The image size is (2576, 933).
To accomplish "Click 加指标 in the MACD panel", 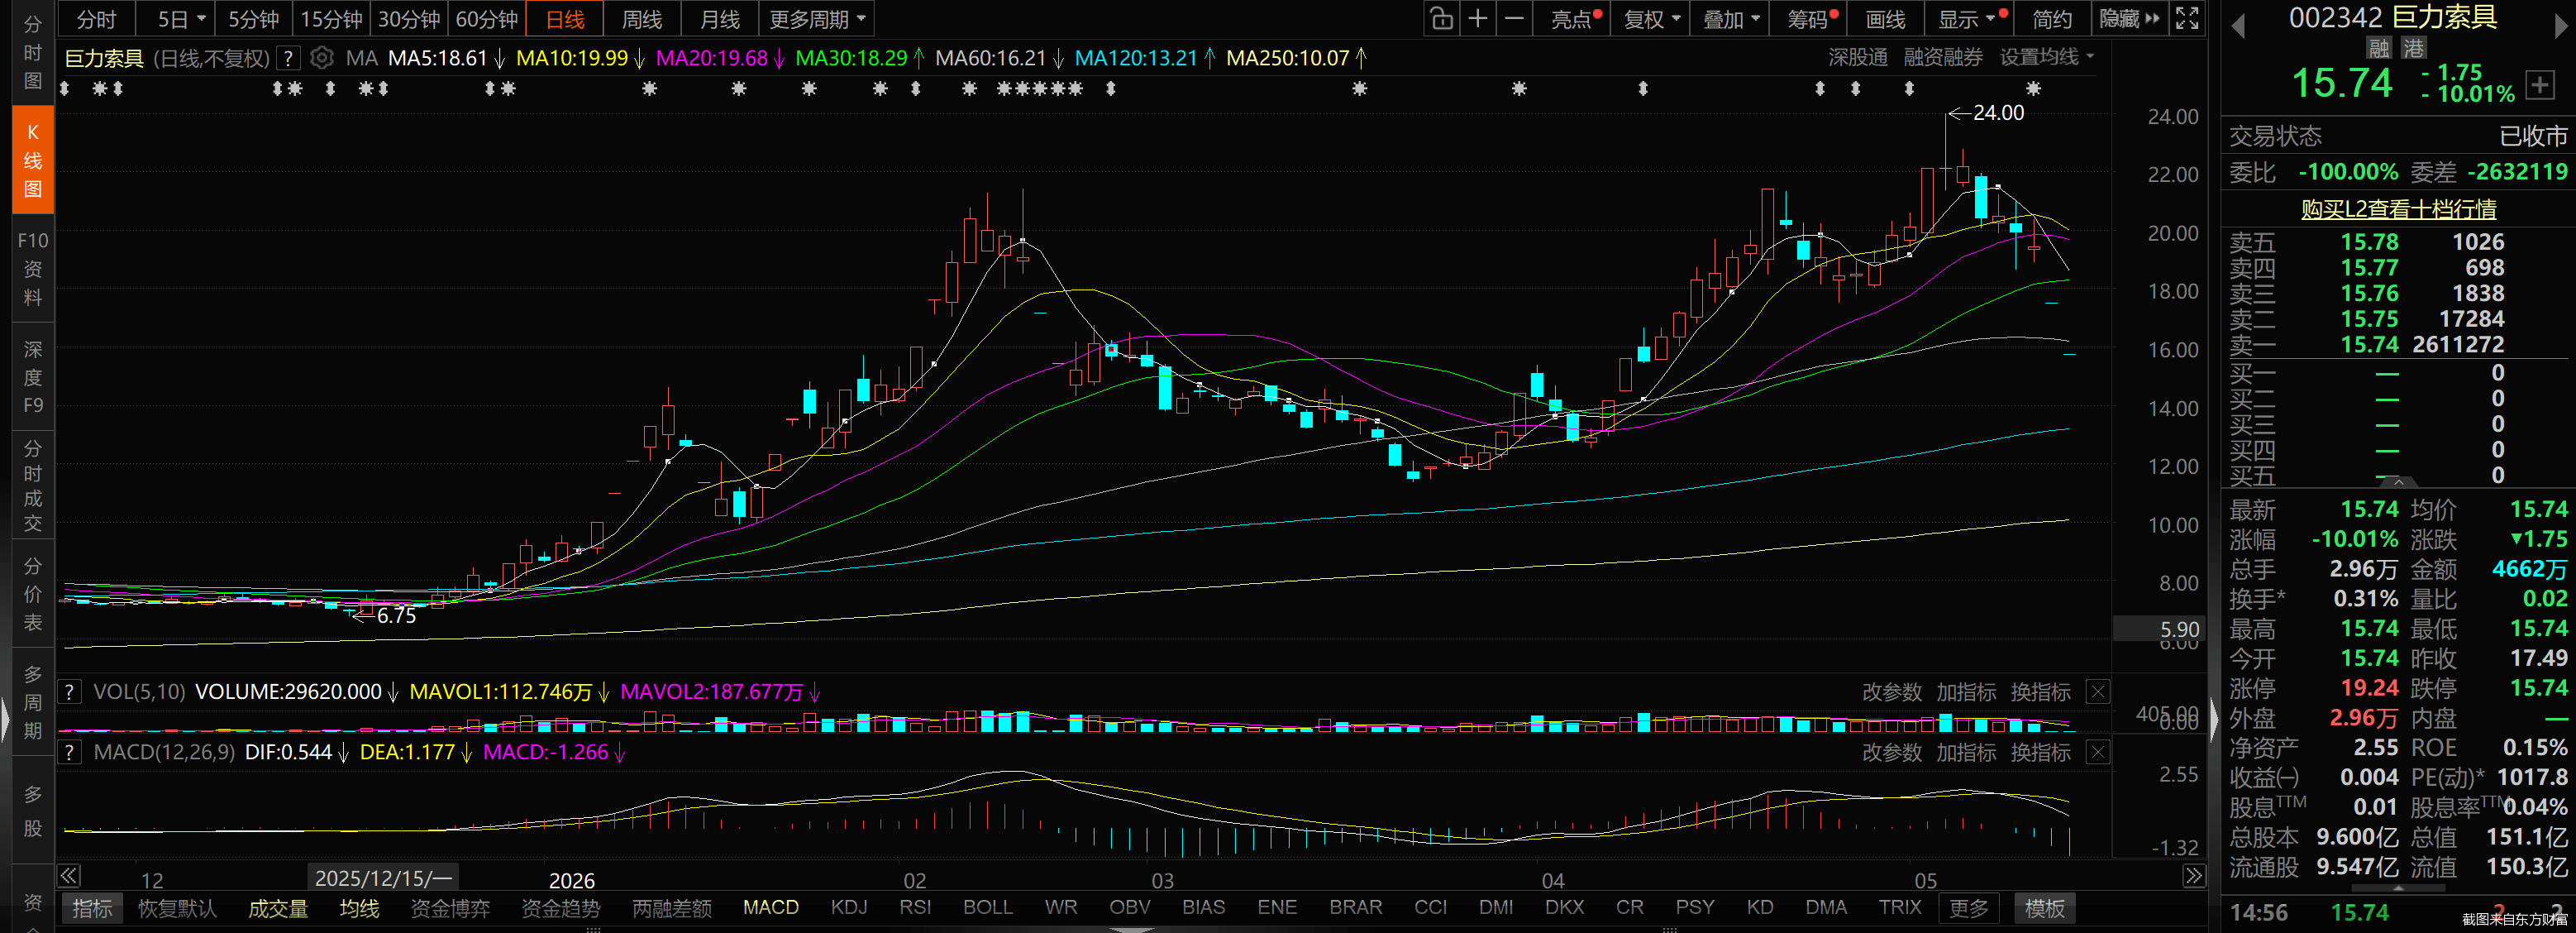I will coord(1966,752).
